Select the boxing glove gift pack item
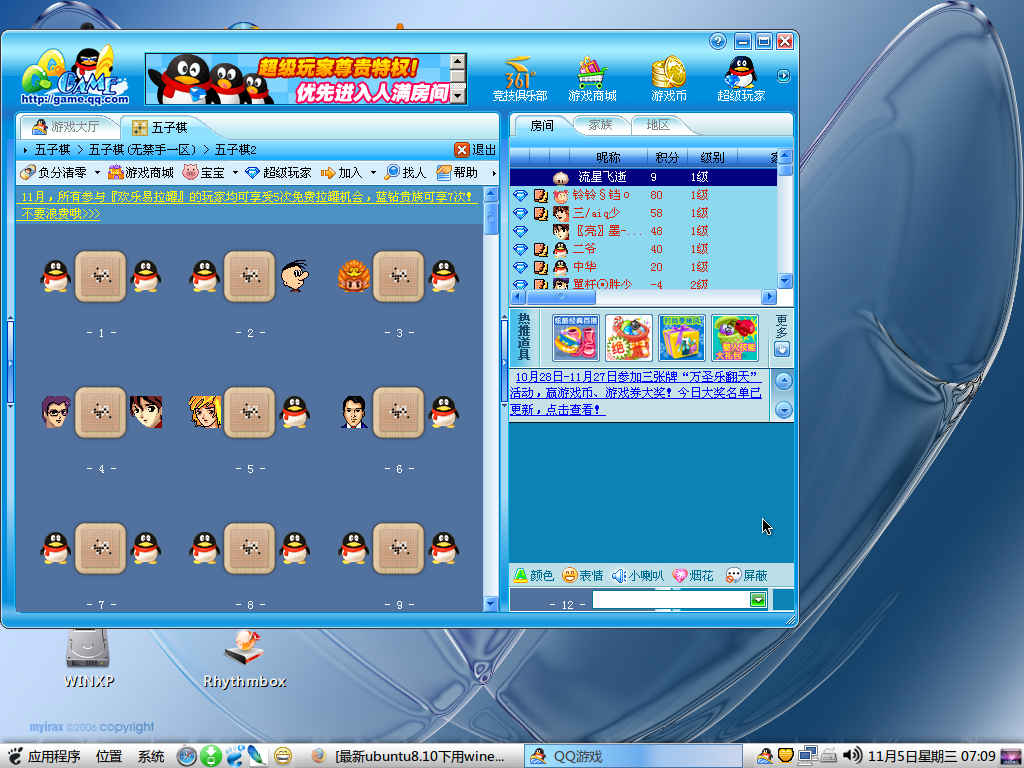 coord(735,338)
